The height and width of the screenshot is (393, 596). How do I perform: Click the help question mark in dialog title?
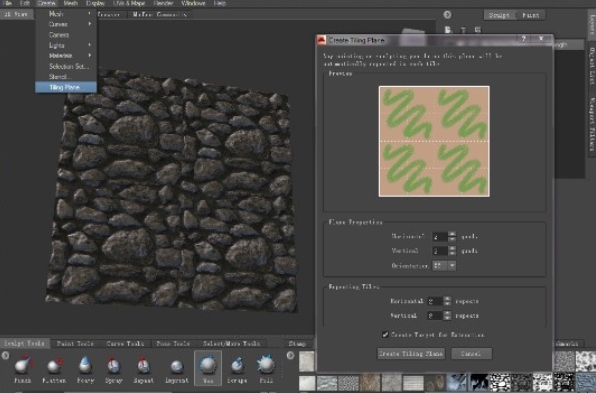pyautogui.click(x=524, y=39)
